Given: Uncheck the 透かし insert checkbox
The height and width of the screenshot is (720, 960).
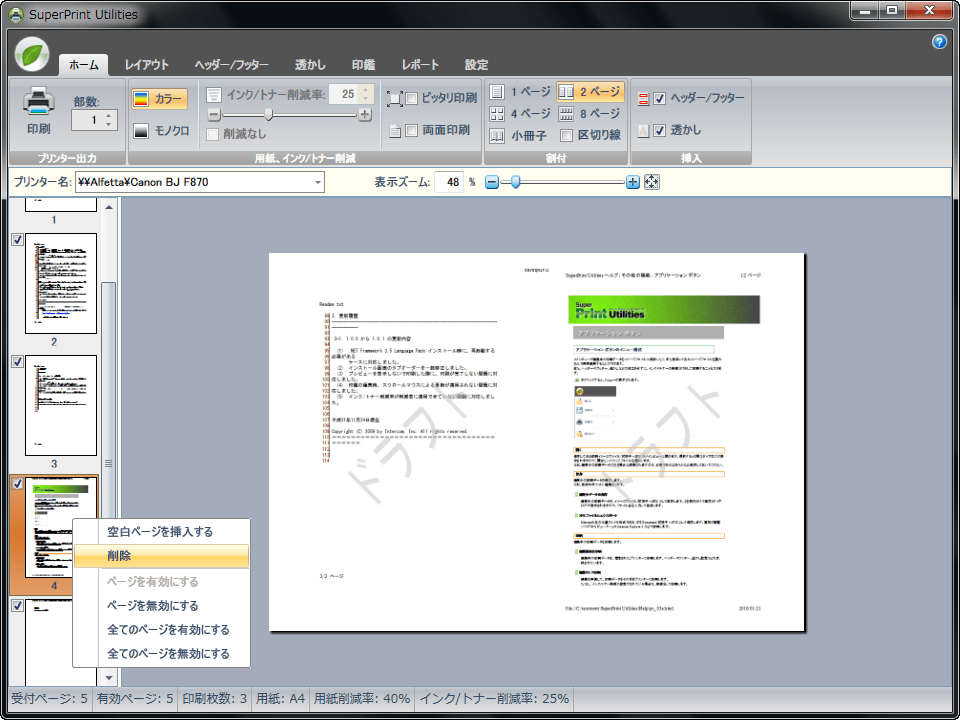Looking at the screenshot, I should click(659, 130).
